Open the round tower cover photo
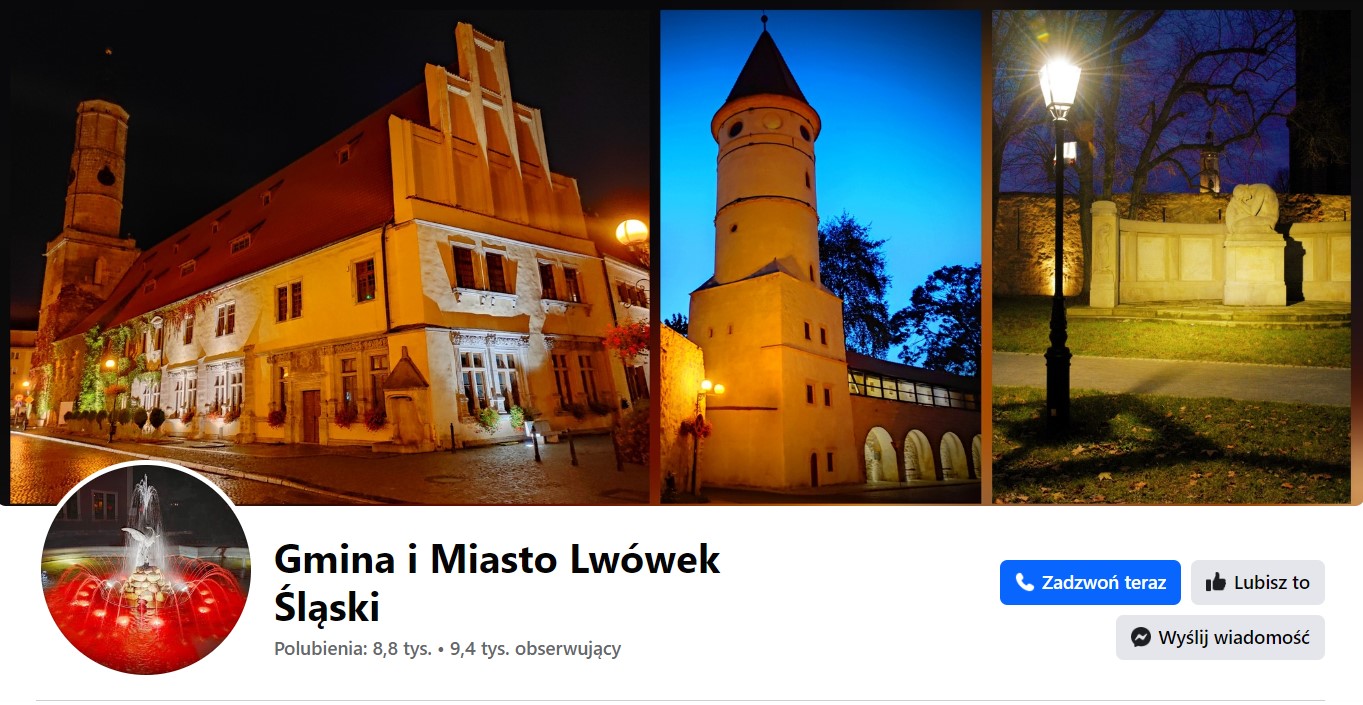Viewport: 1363px width, 705px height. [x=821, y=257]
